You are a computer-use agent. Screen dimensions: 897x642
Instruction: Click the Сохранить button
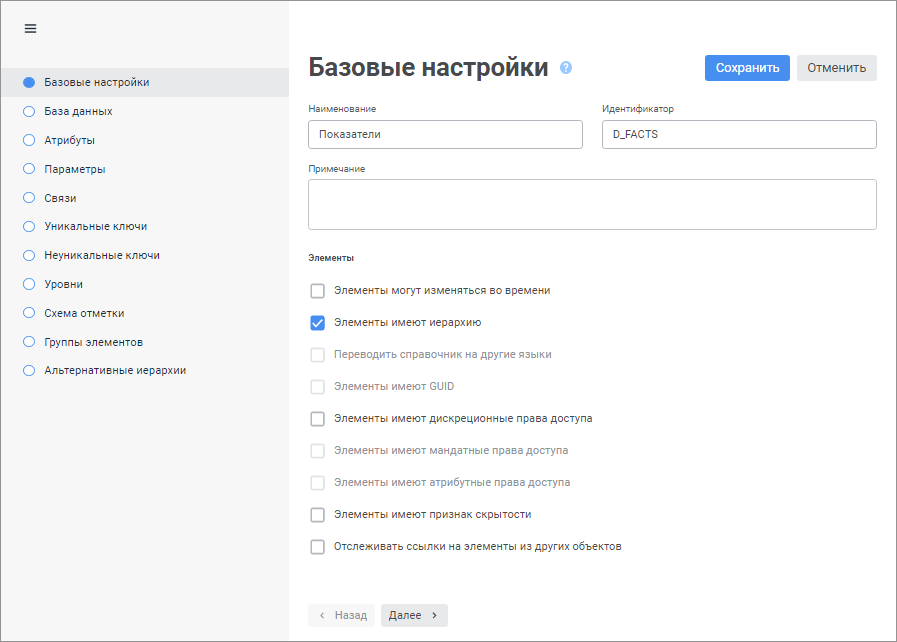tap(747, 68)
